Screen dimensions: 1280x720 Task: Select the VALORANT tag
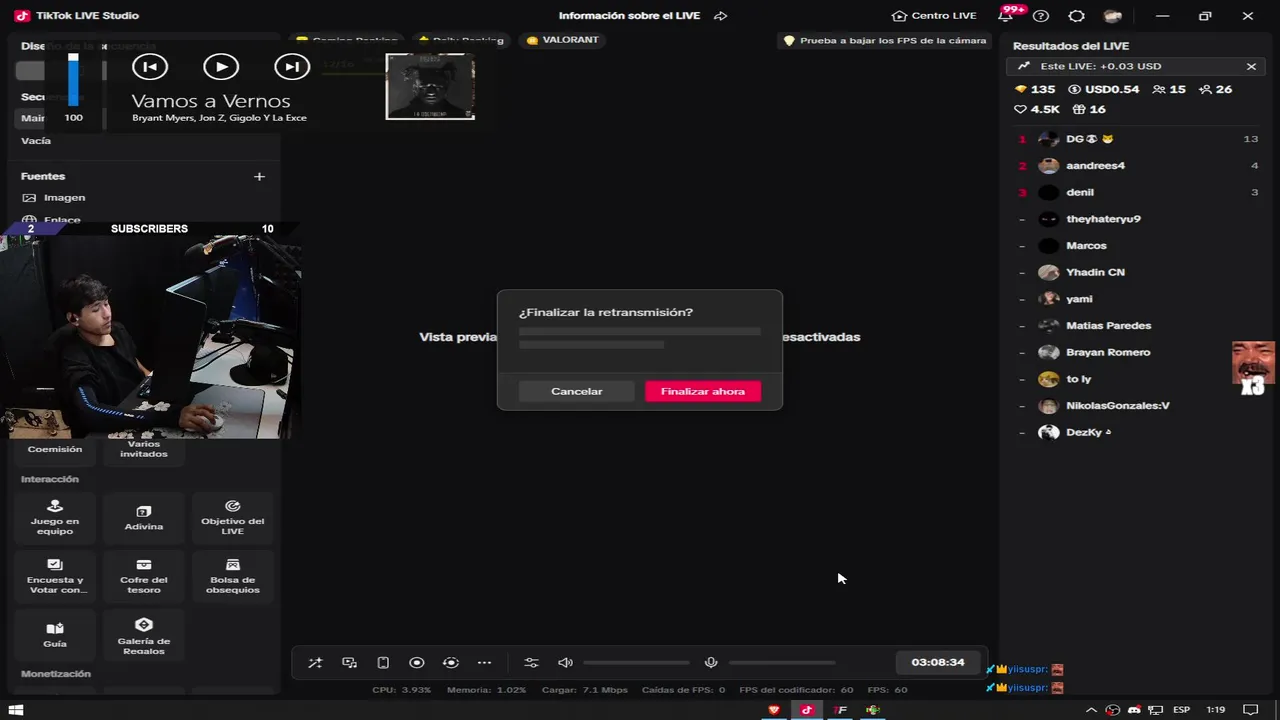coord(562,40)
